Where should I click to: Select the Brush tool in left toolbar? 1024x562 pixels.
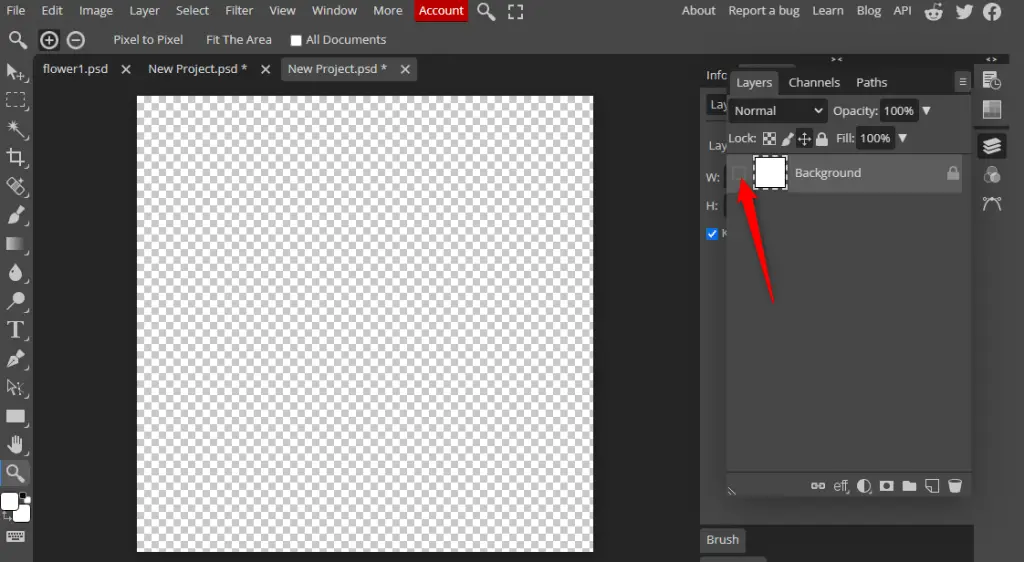click(x=15, y=215)
